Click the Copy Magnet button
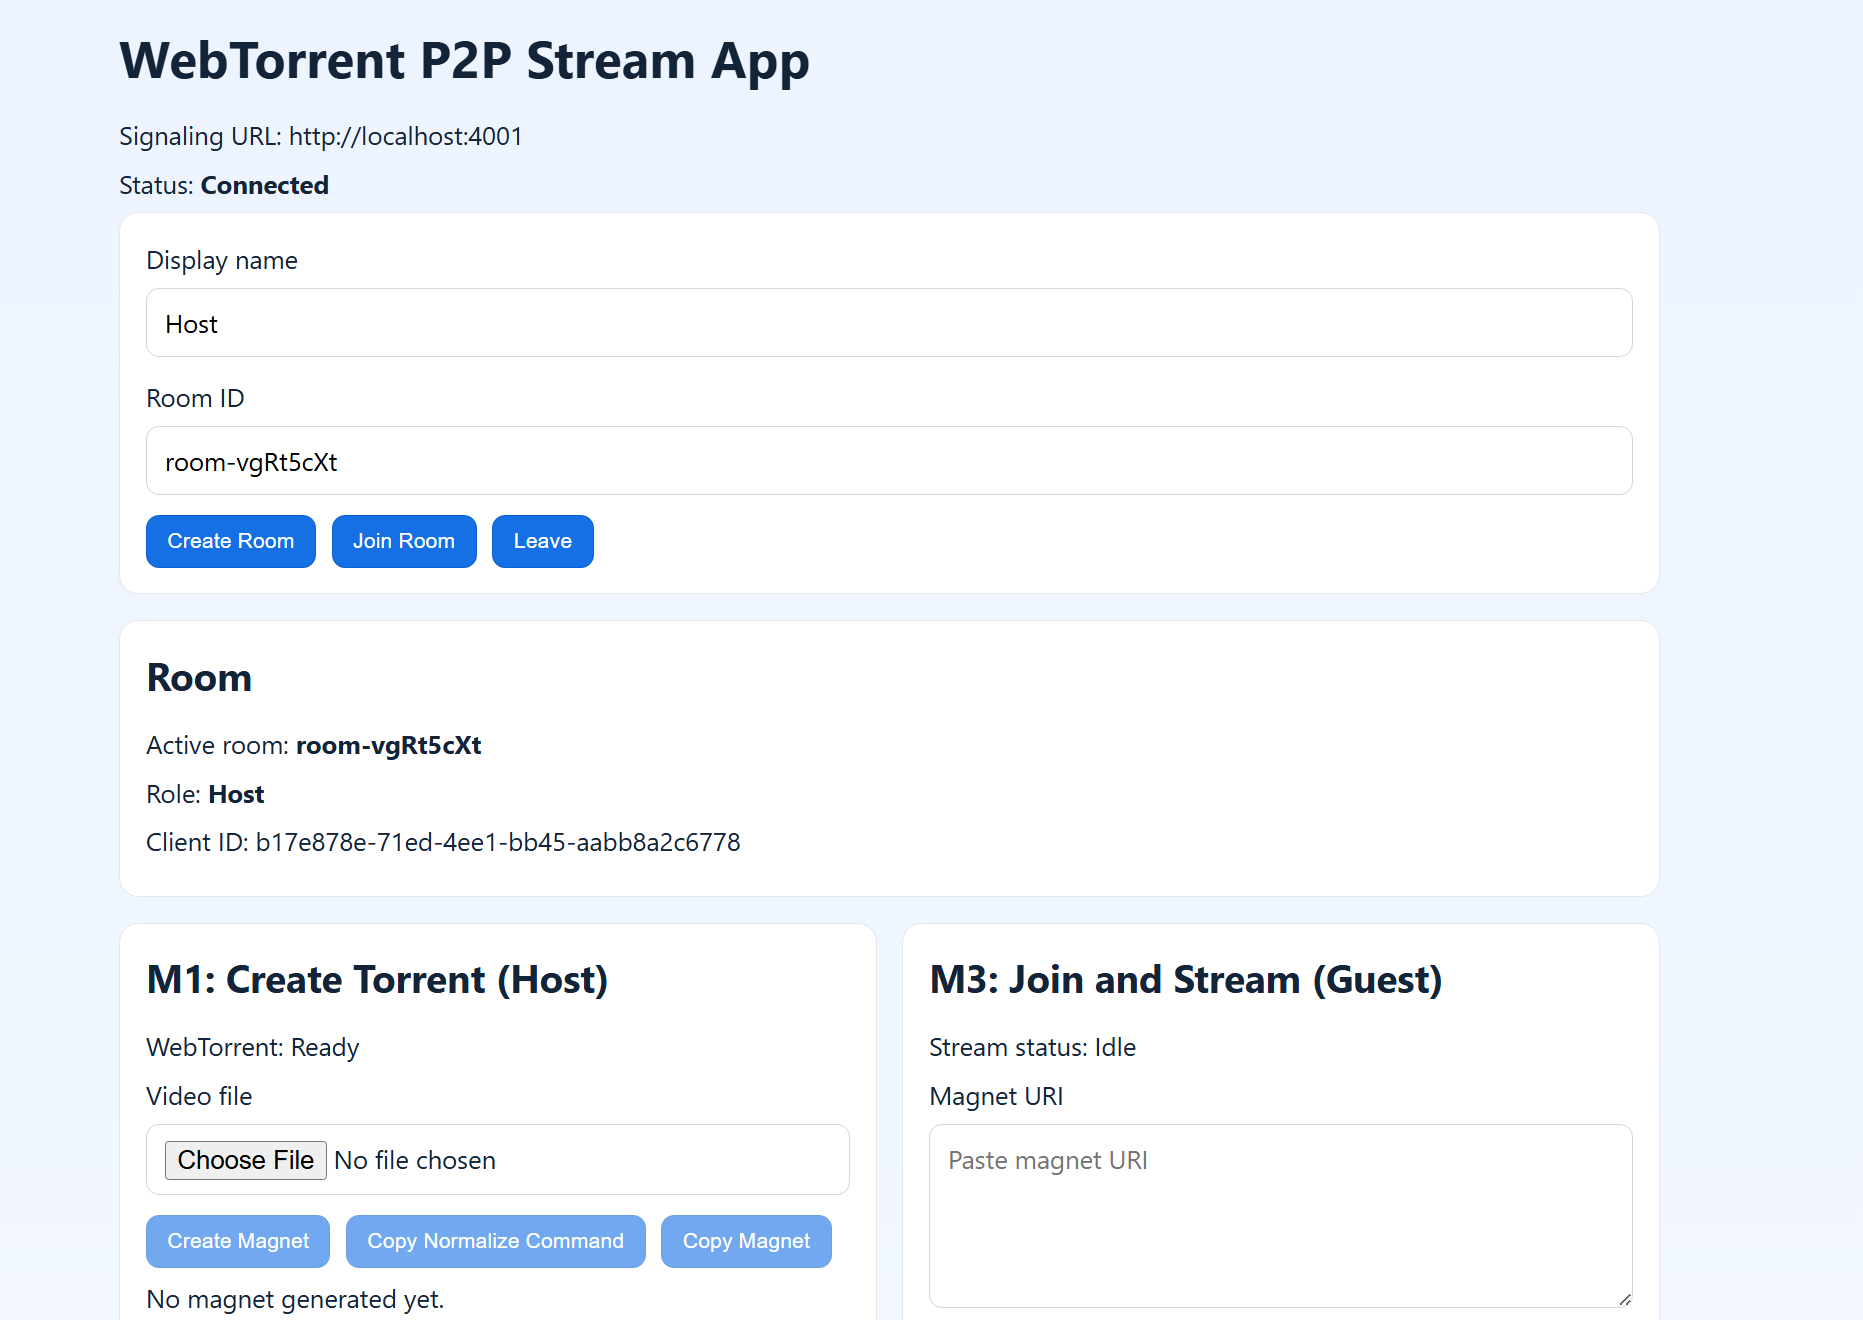Viewport: 1863px width, 1320px height. [746, 1241]
